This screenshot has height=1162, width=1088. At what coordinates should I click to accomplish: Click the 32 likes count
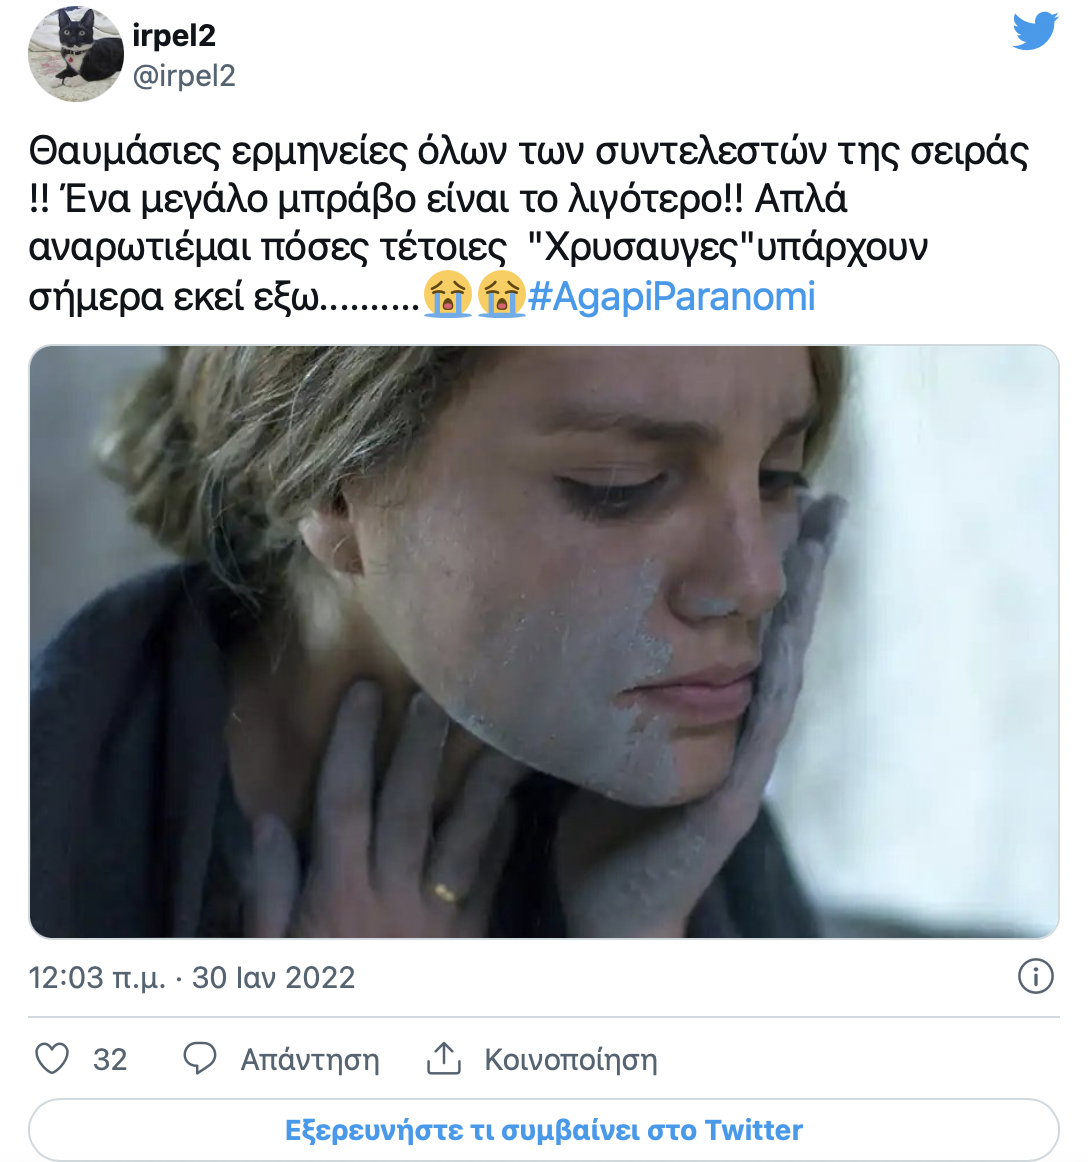pos(110,1060)
